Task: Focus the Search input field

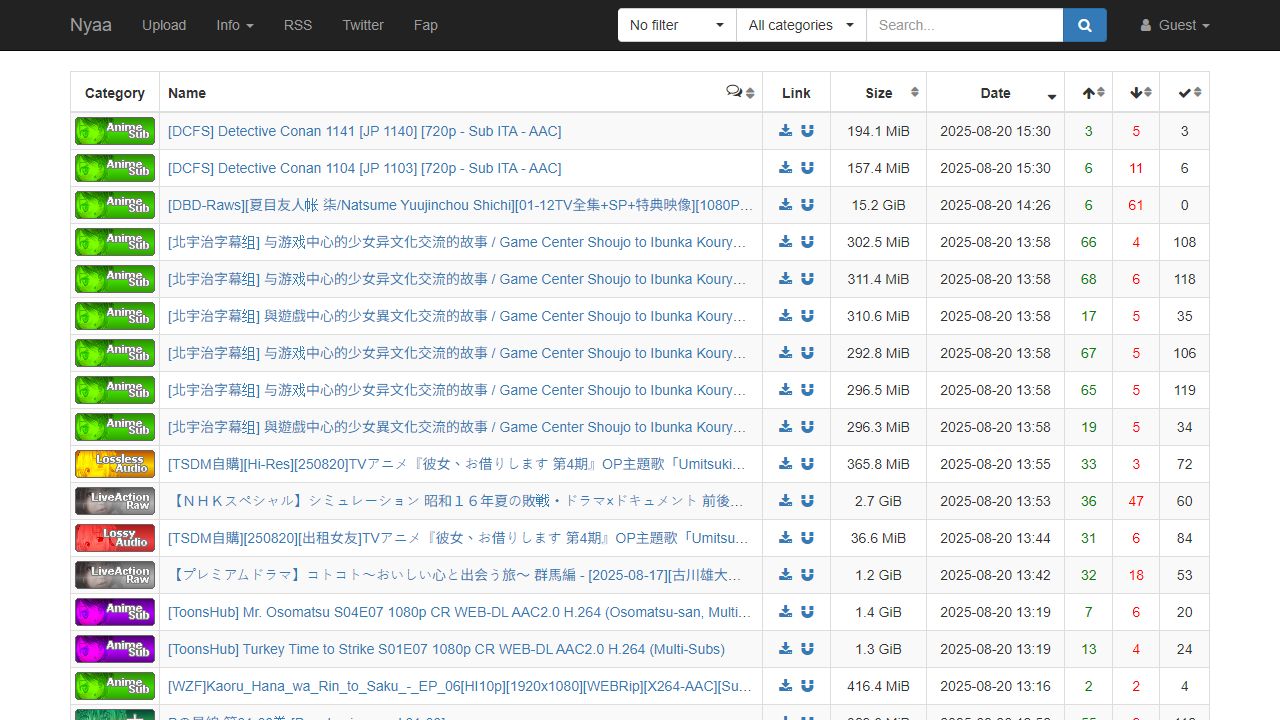Action: (964, 25)
